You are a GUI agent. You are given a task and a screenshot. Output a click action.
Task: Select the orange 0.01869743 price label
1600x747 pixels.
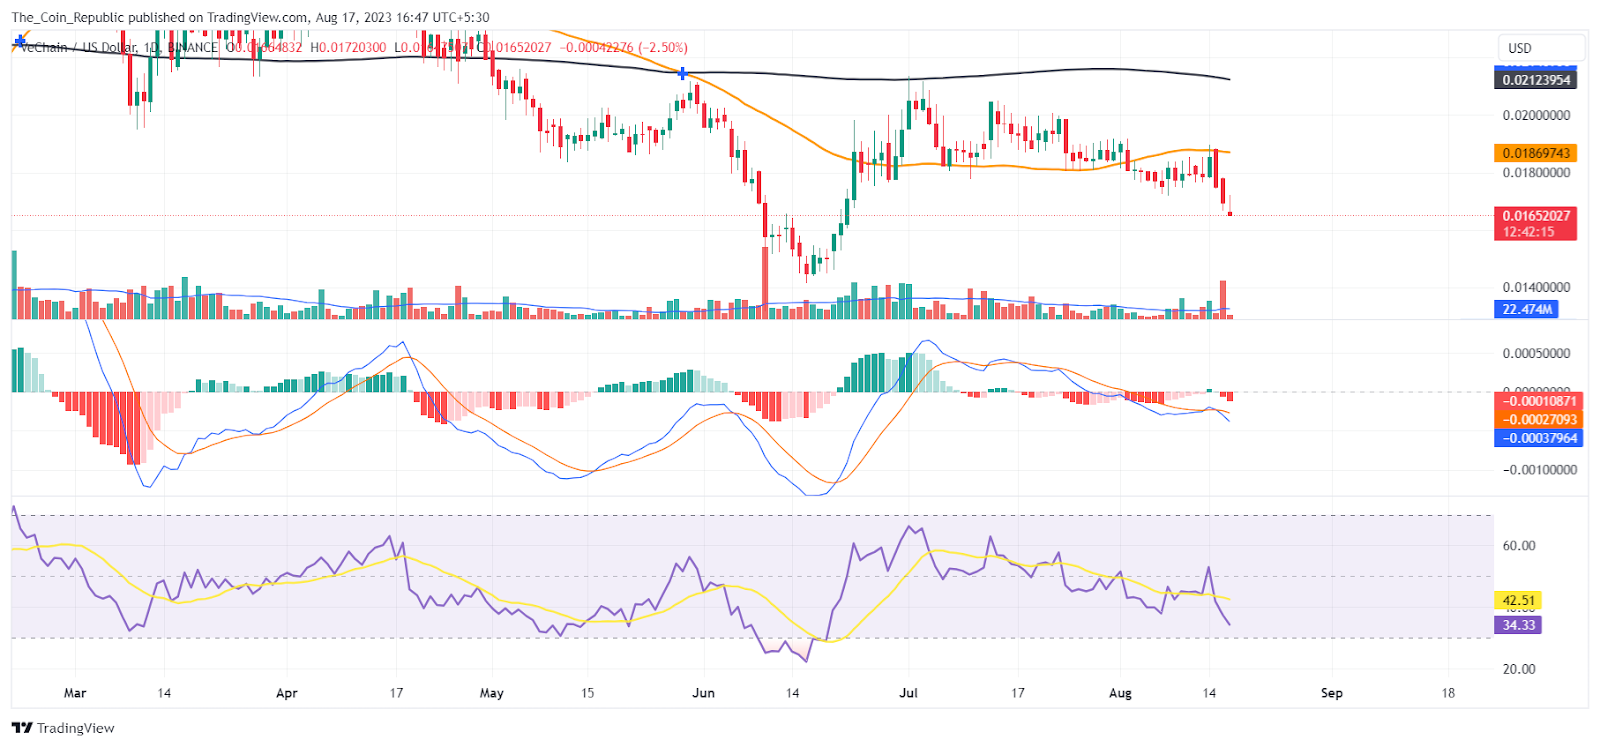tap(1536, 153)
